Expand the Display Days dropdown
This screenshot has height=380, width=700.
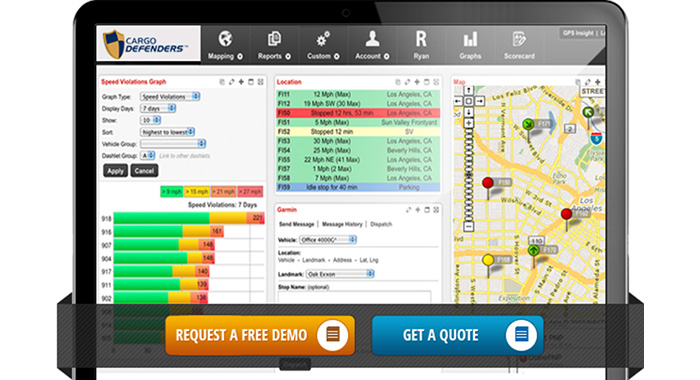158,109
